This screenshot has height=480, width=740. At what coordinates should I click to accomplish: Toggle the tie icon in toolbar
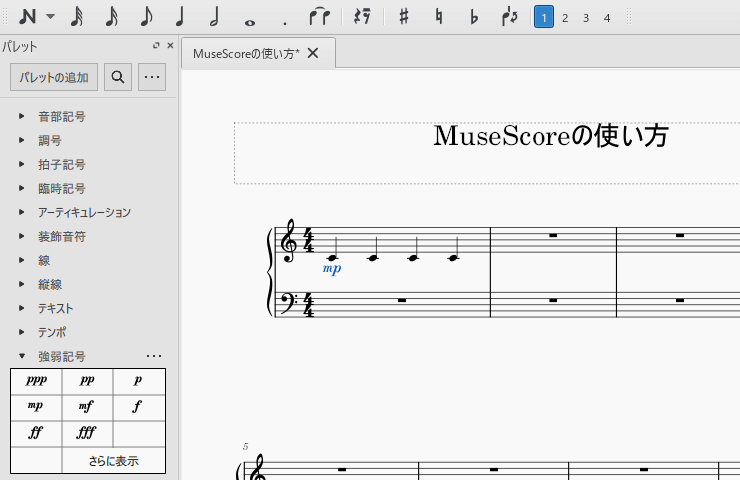tap(320, 17)
